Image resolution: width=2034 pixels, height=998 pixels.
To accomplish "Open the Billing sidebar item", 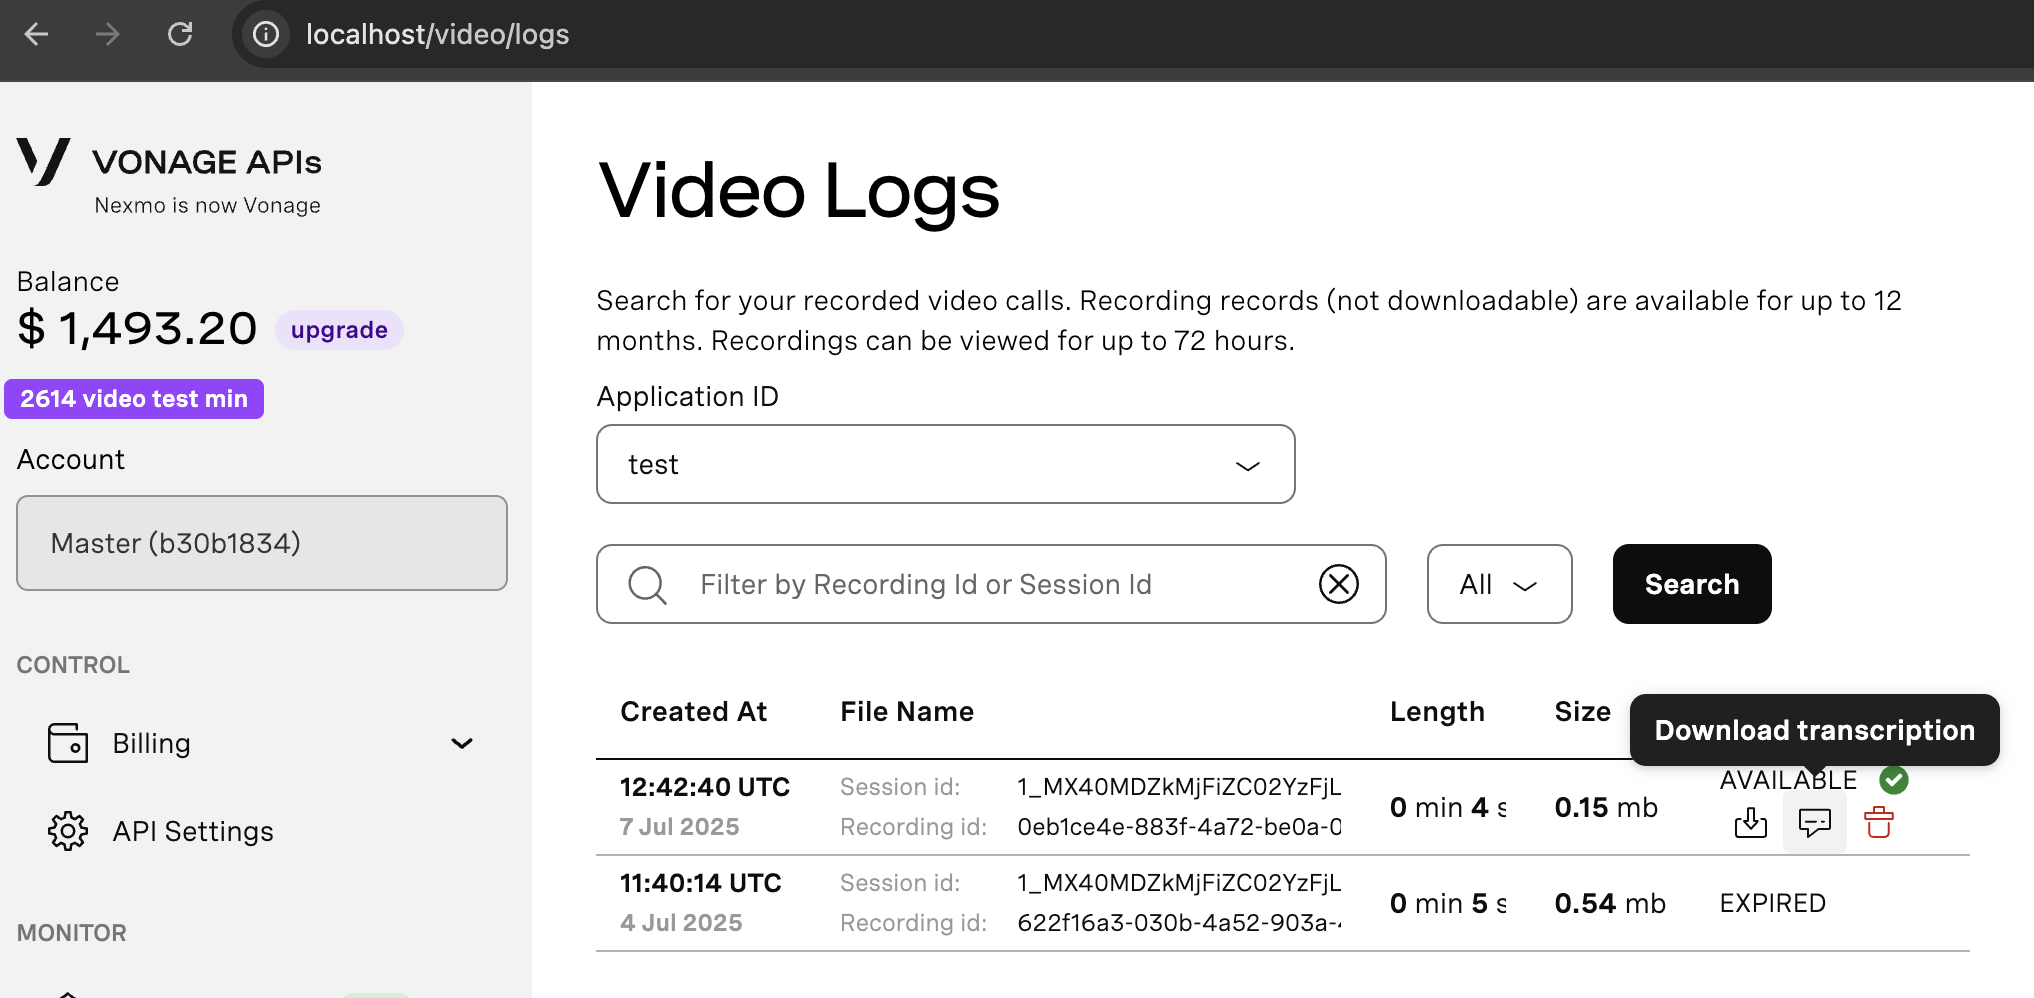I will 151,744.
